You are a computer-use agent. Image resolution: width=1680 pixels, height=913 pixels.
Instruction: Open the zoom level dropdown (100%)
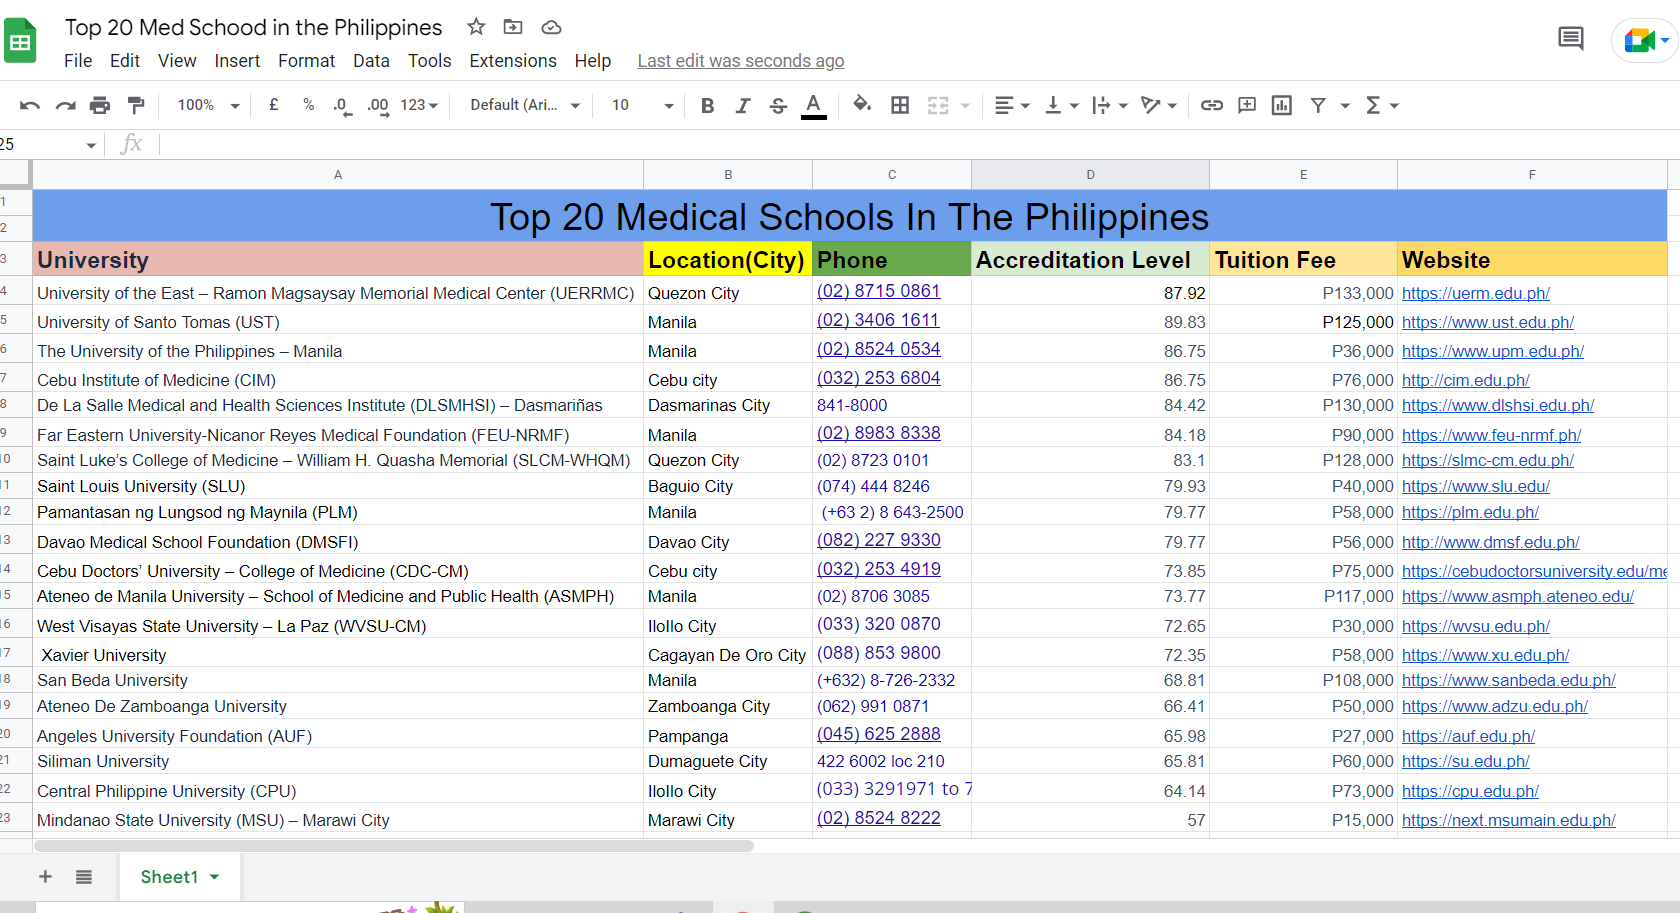click(208, 105)
